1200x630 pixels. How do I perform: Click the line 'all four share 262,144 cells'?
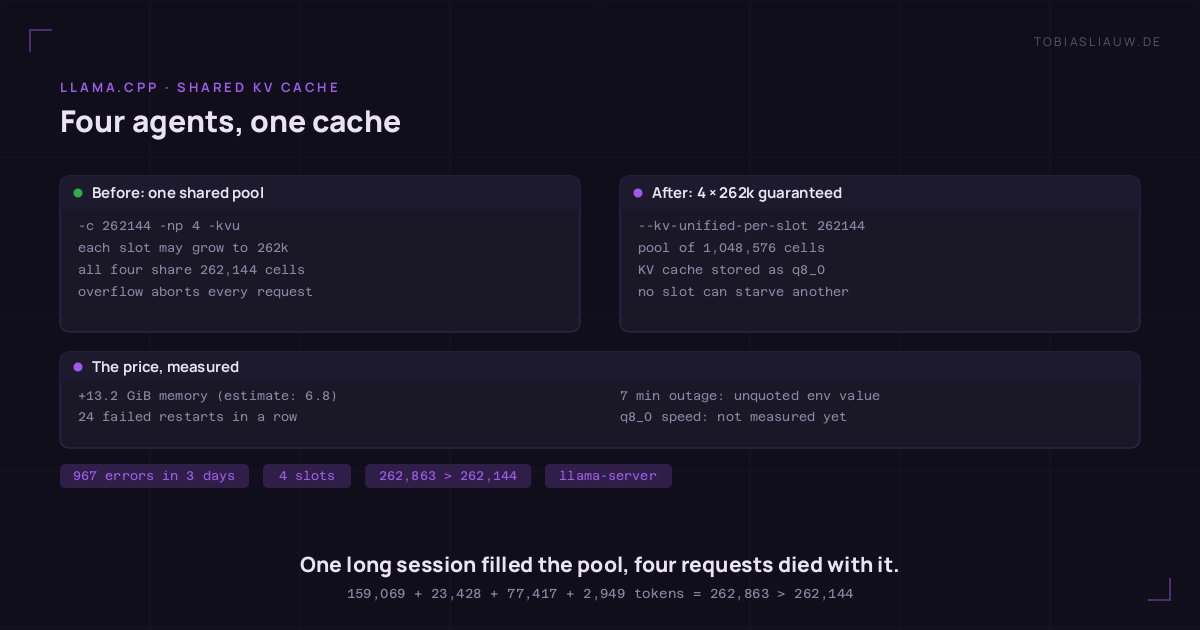point(191,270)
